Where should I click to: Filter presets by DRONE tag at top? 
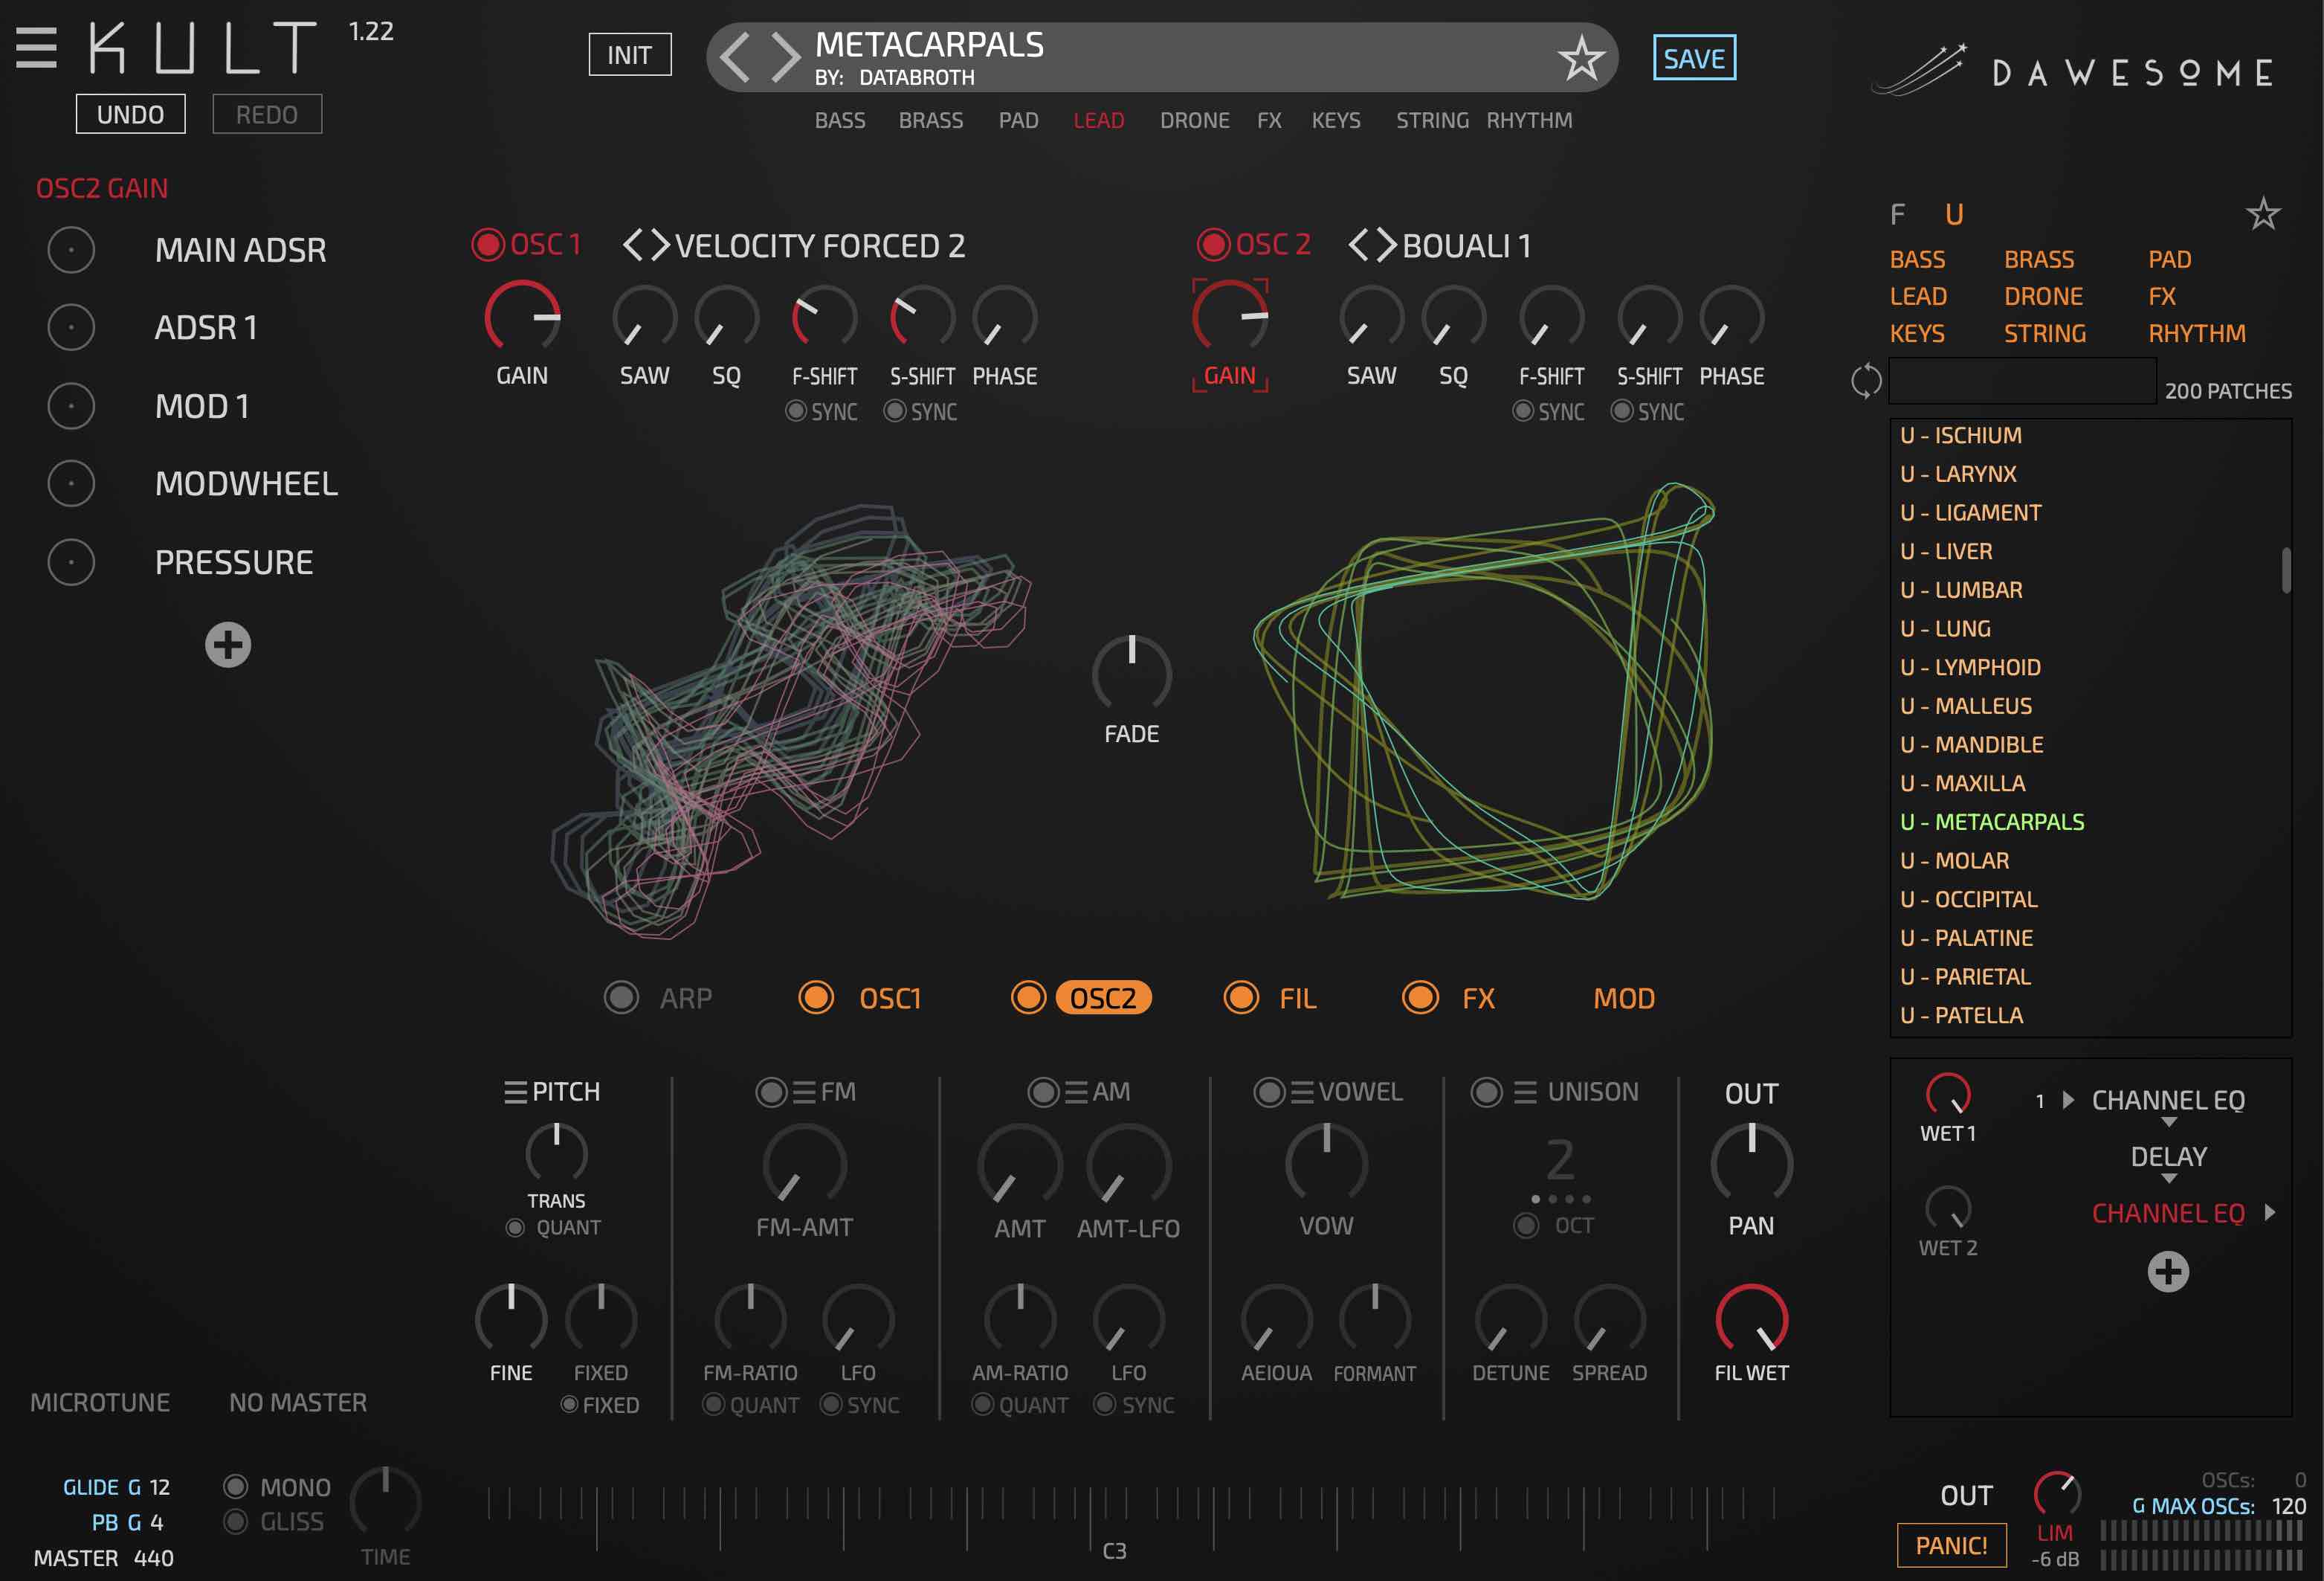(x=1194, y=121)
